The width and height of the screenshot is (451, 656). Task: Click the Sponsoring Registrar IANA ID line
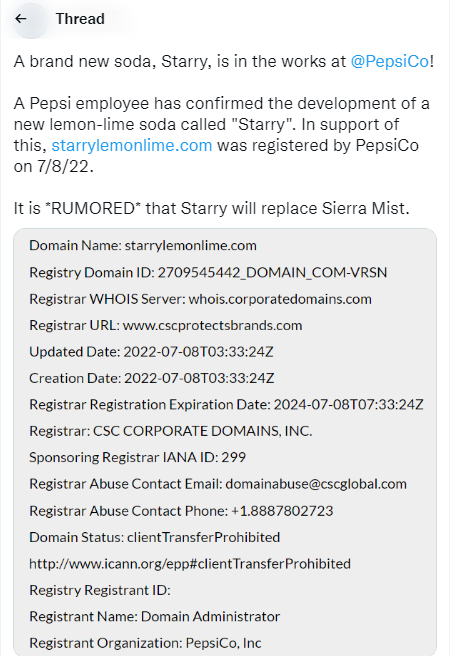tap(137, 457)
